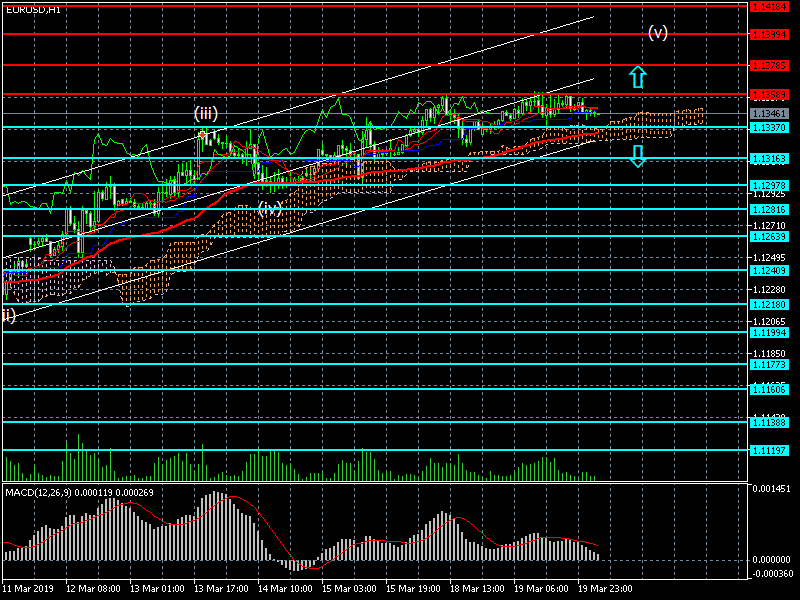The width and height of the screenshot is (800, 600).
Task: Click the cyan 1.12639 price level label
Action: tap(769, 237)
